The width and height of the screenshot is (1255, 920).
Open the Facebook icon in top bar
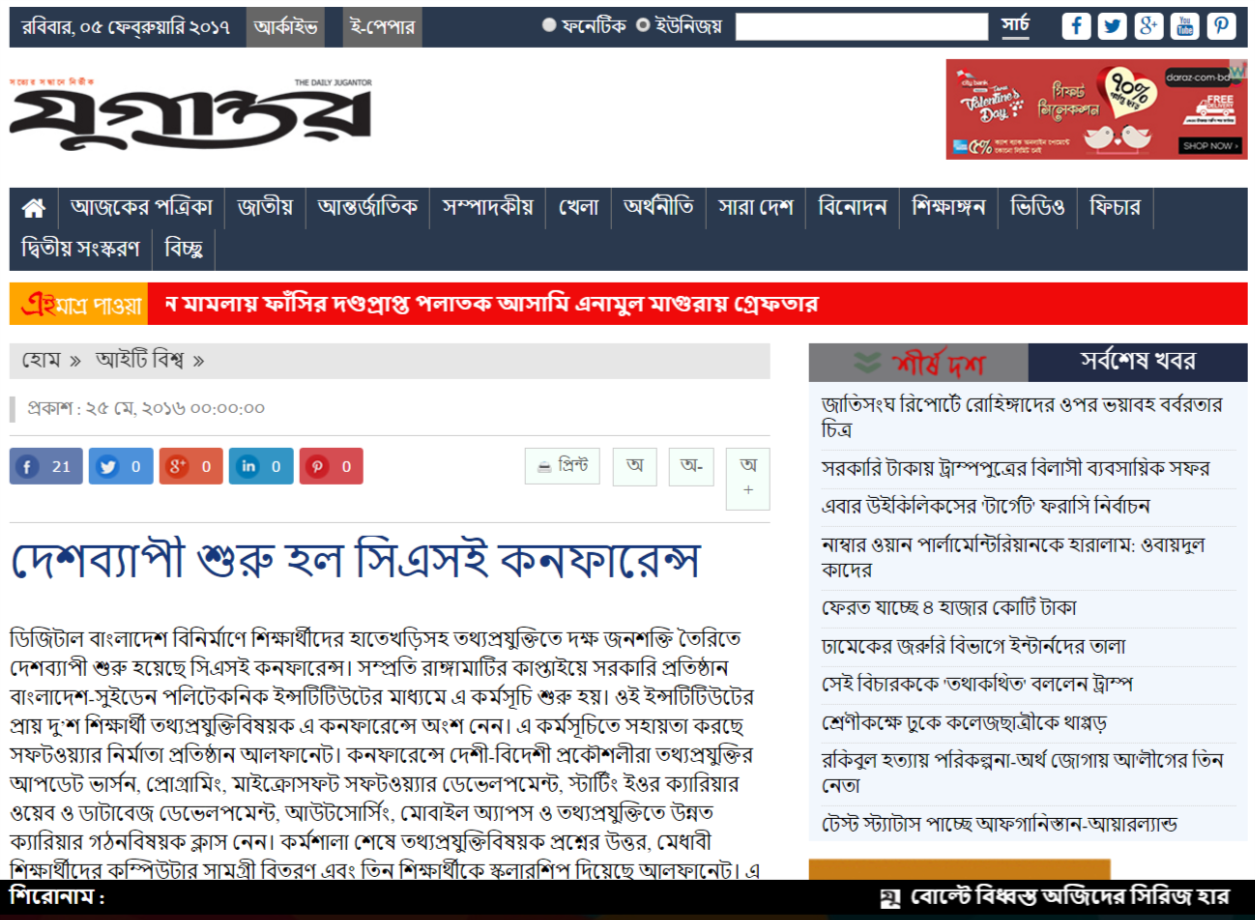click(1076, 26)
